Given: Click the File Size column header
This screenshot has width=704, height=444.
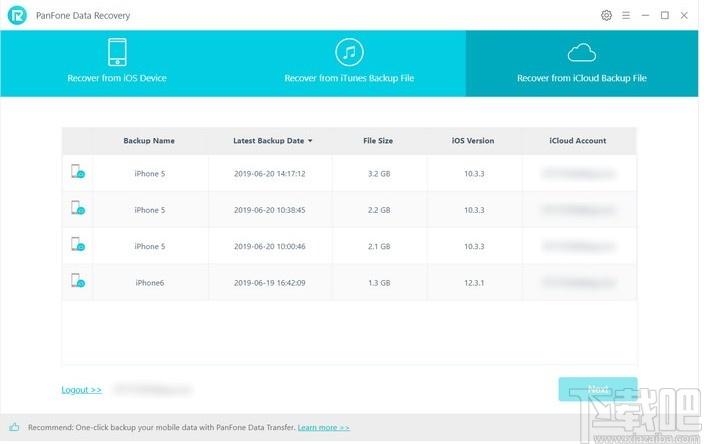Looking at the screenshot, I should coord(378,141).
